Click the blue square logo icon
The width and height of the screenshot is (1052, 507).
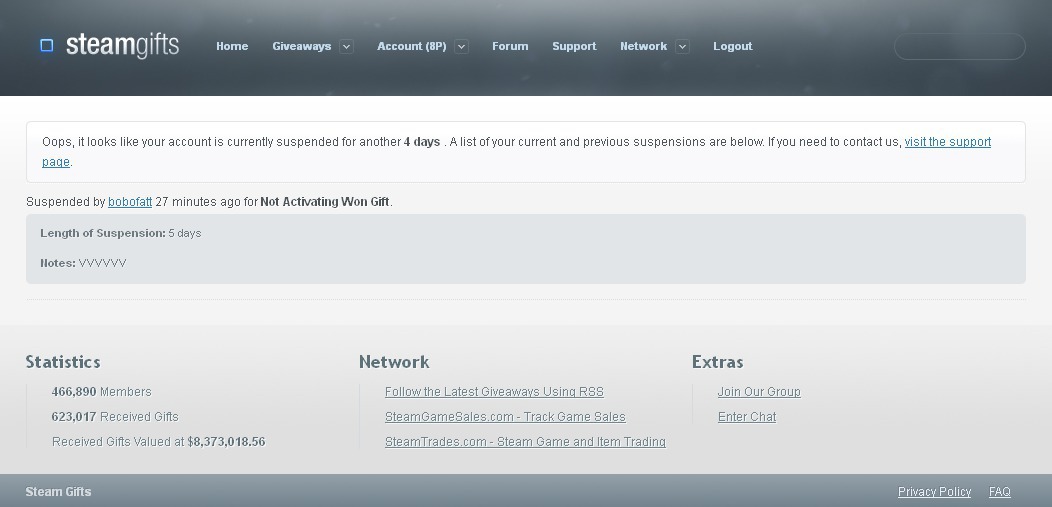(46, 46)
